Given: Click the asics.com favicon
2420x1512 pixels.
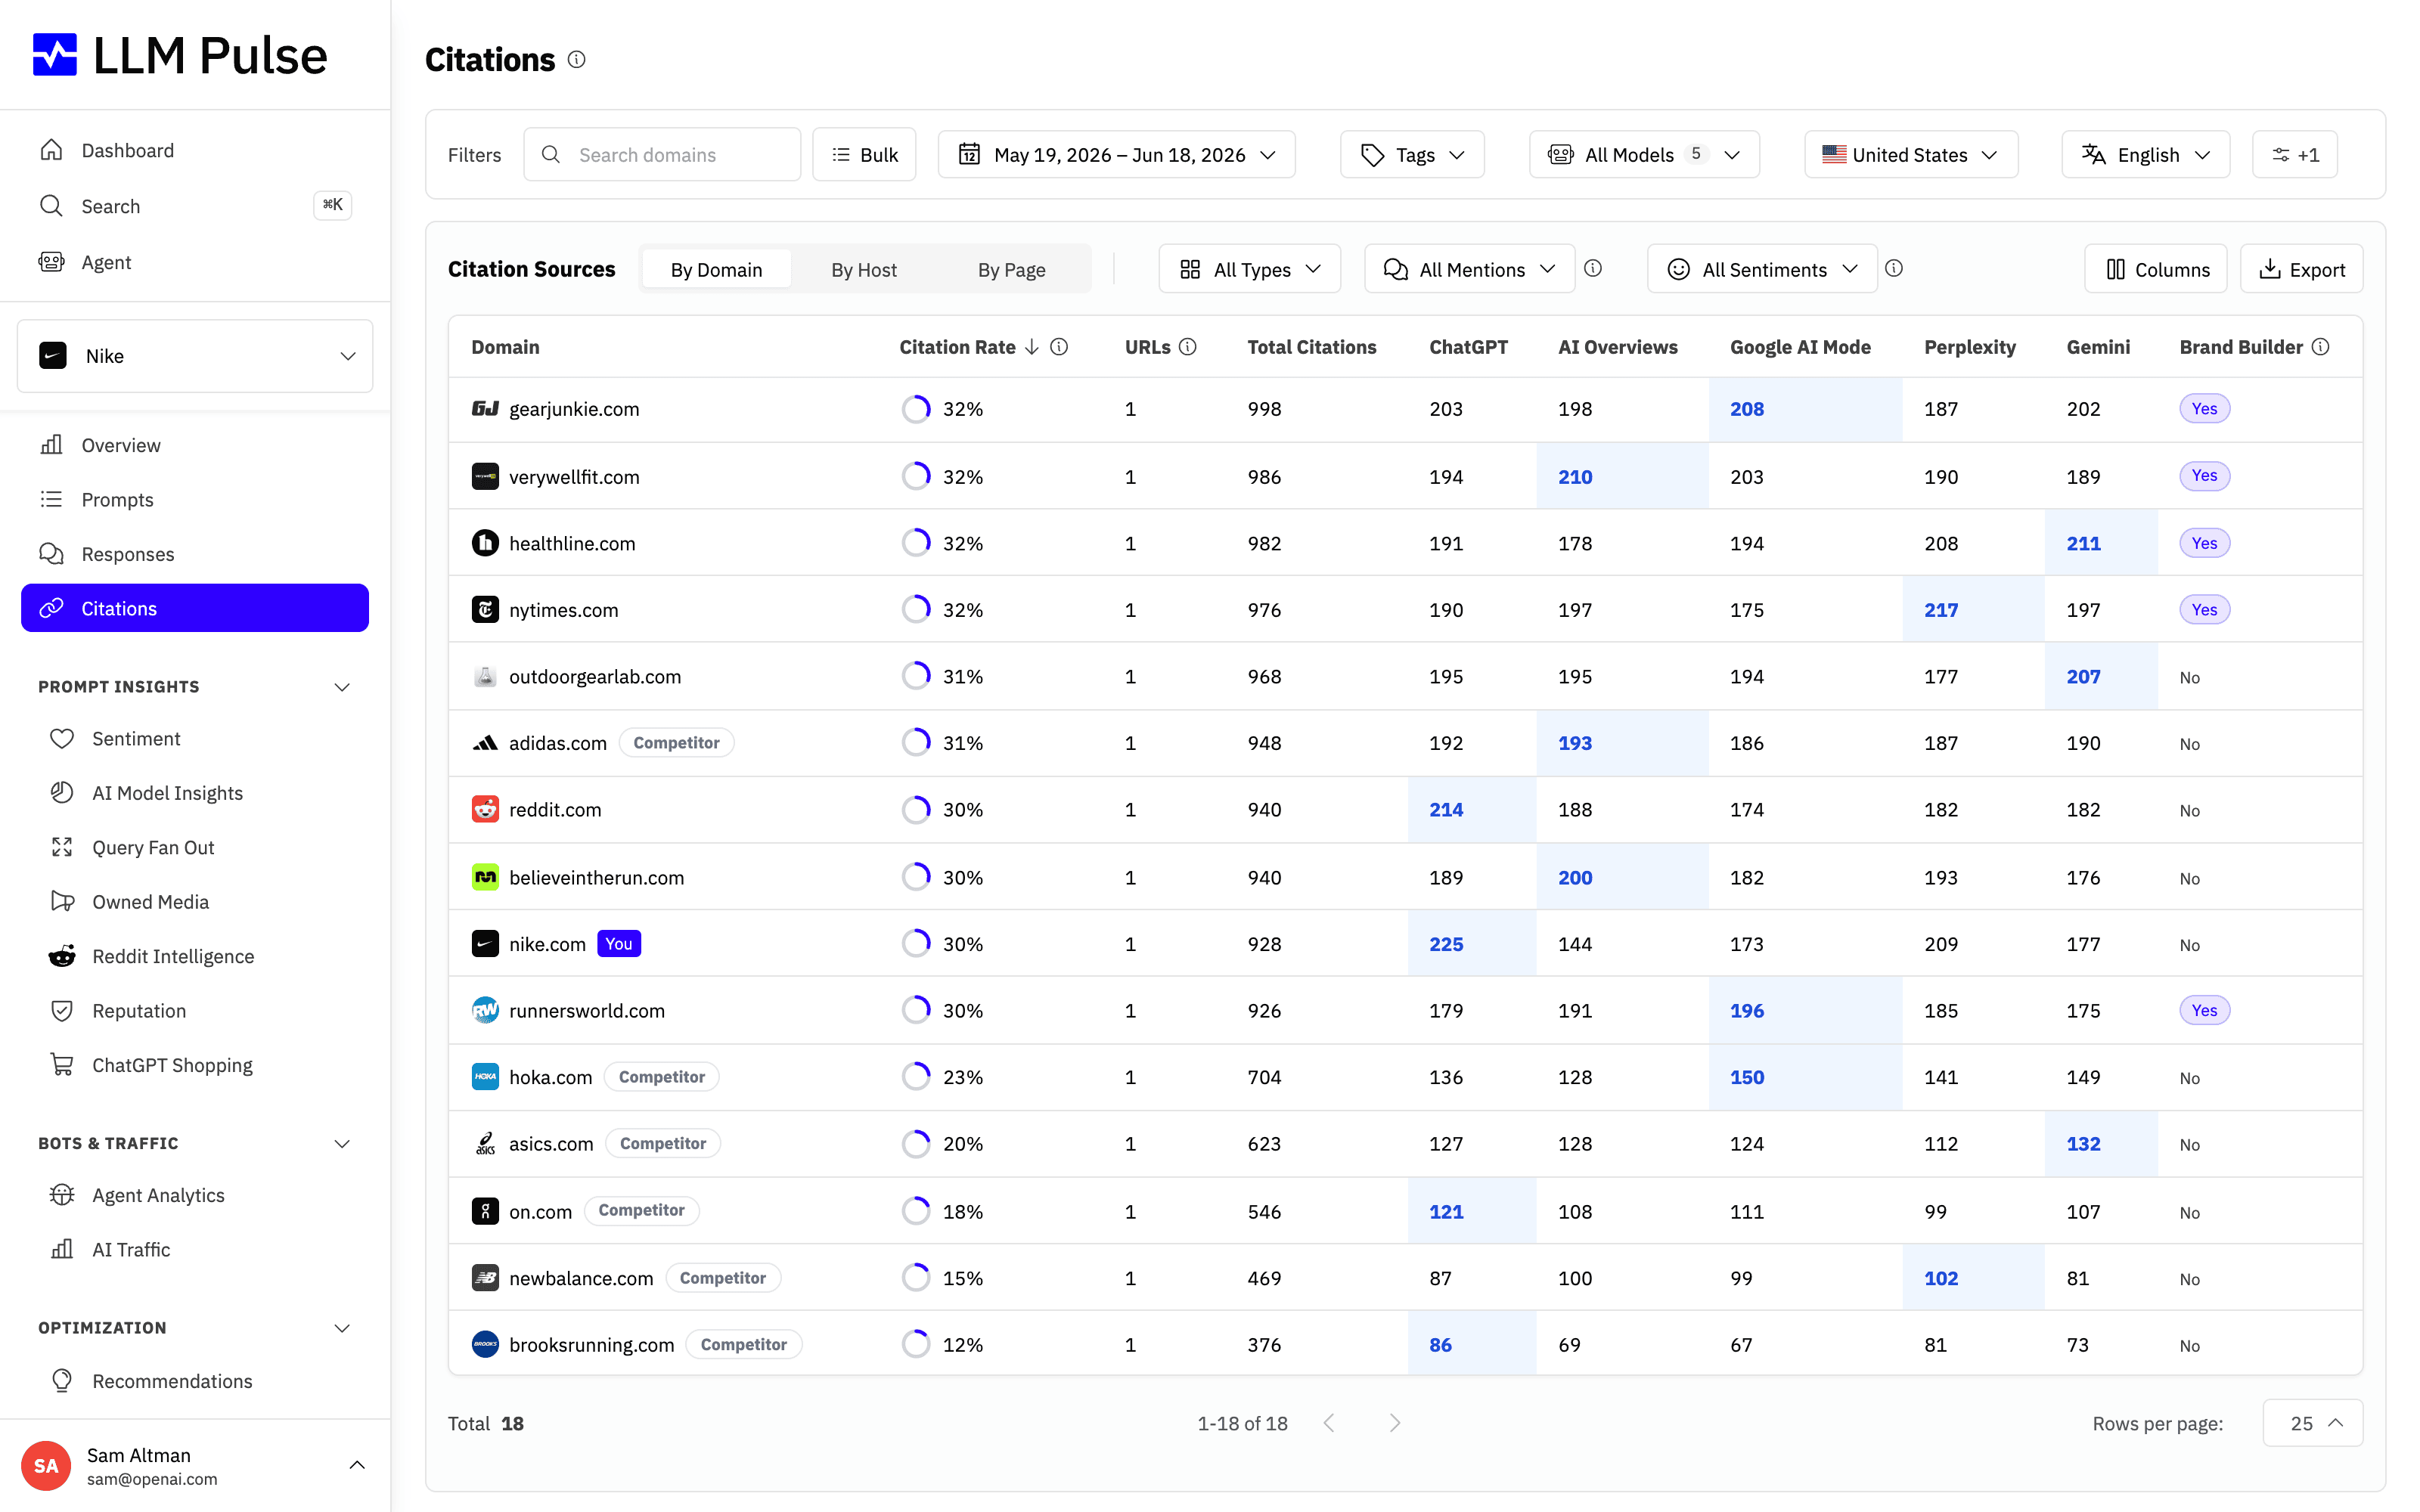Looking at the screenshot, I should click(485, 1144).
